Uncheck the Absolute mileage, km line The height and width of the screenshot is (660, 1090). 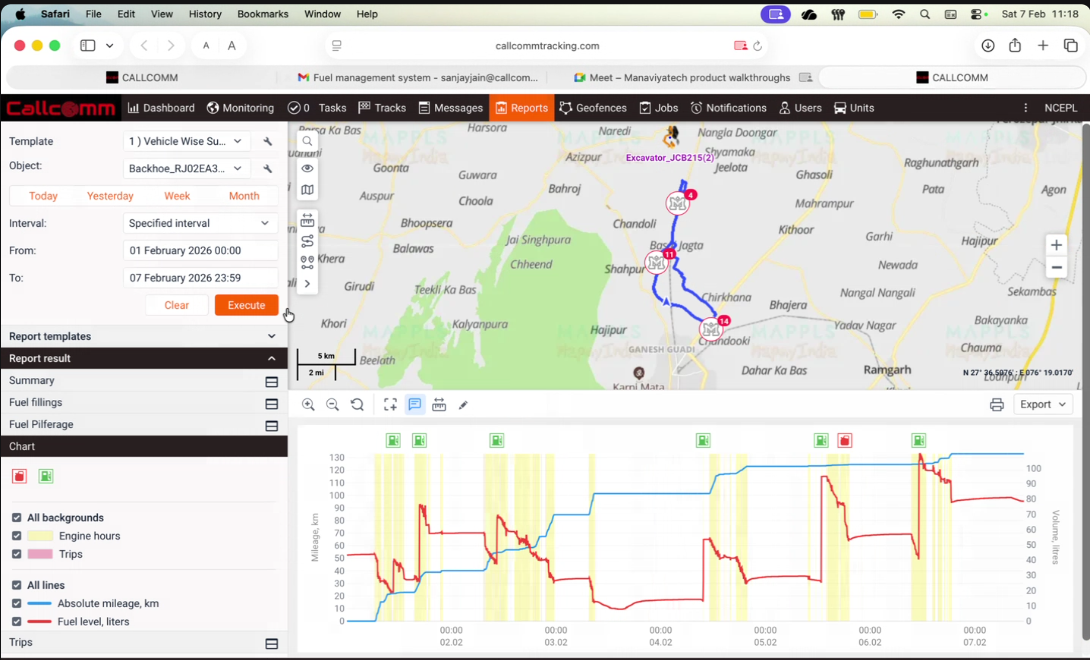[16, 603]
